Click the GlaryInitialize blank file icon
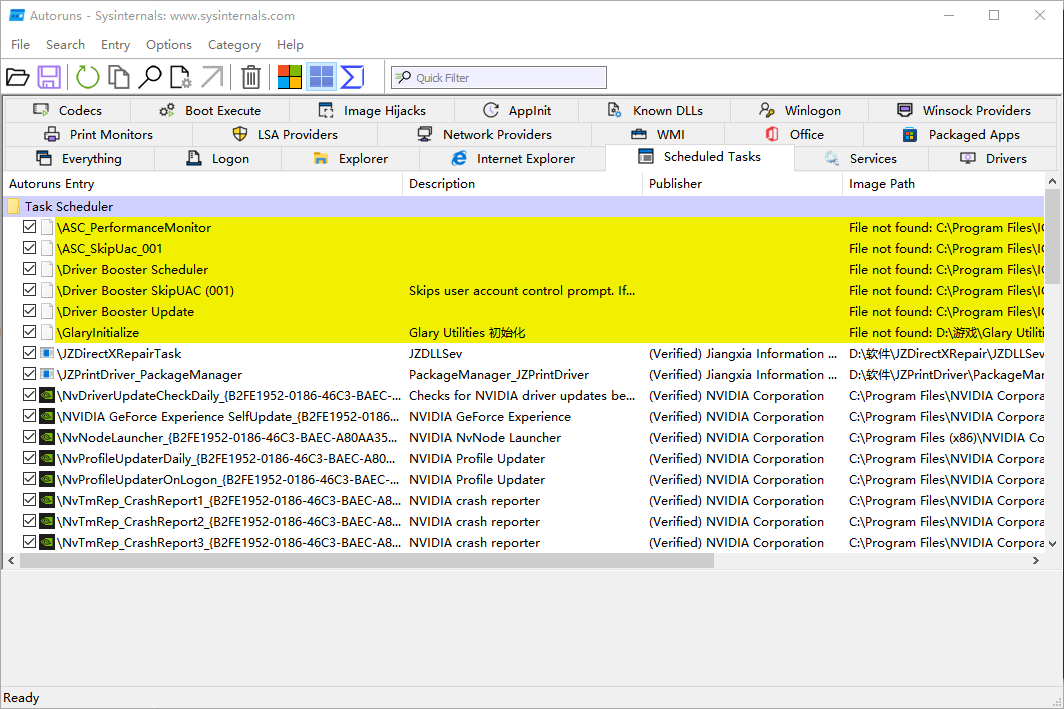Viewport: 1064px width, 709px height. tap(47, 332)
